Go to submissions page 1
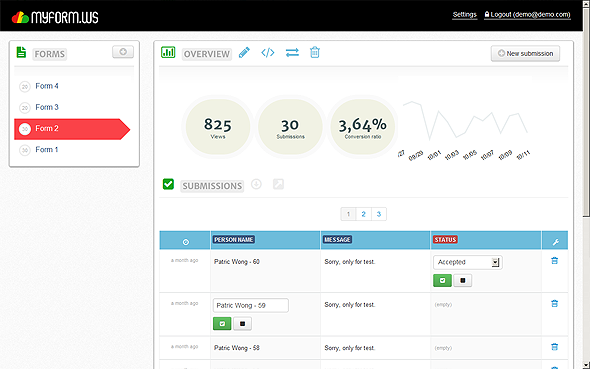The height and width of the screenshot is (369, 590). pos(348,214)
